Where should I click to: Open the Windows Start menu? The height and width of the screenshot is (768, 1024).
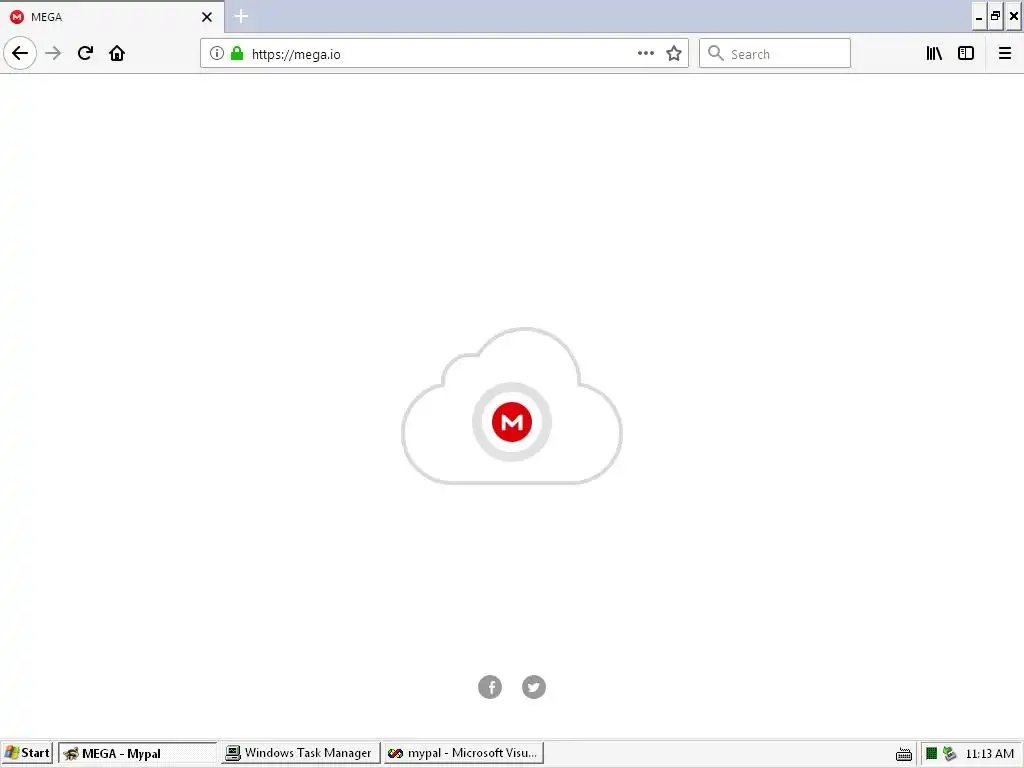click(27, 753)
